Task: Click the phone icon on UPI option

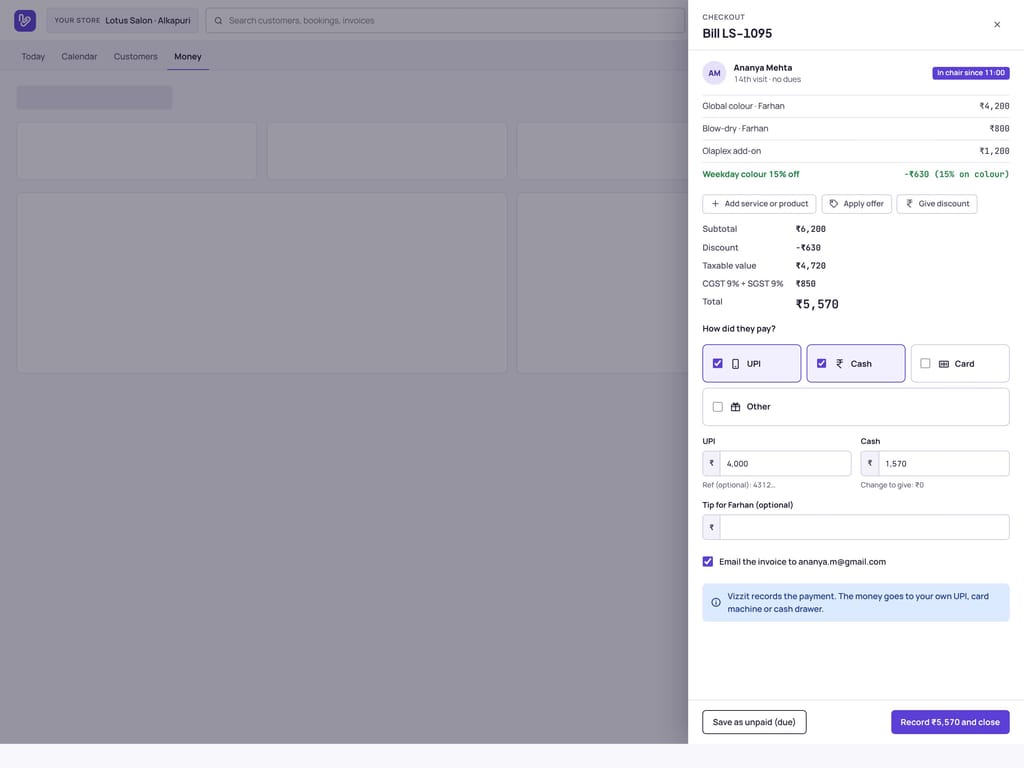Action: pos(735,364)
